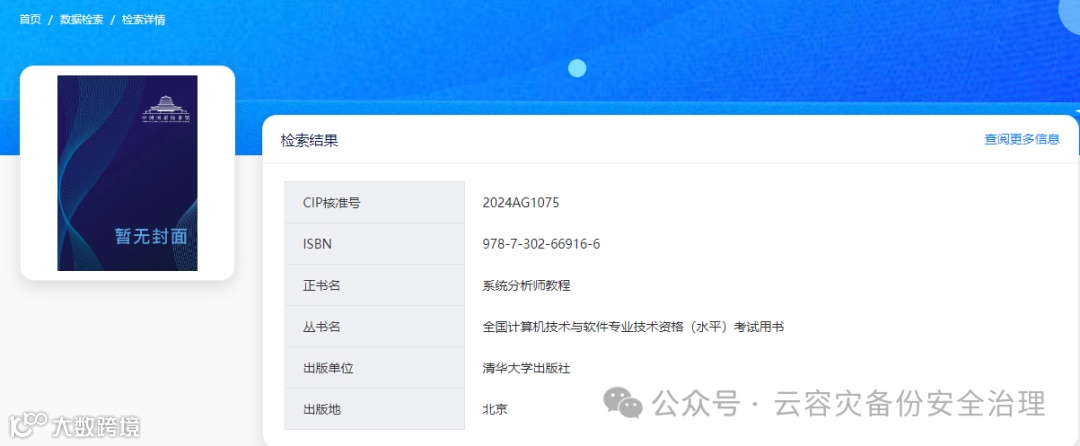Image resolution: width=1080 pixels, height=446 pixels.
Task: Select publisher 清华大学出版社
Action: pyautogui.click(x=527, y=368)
